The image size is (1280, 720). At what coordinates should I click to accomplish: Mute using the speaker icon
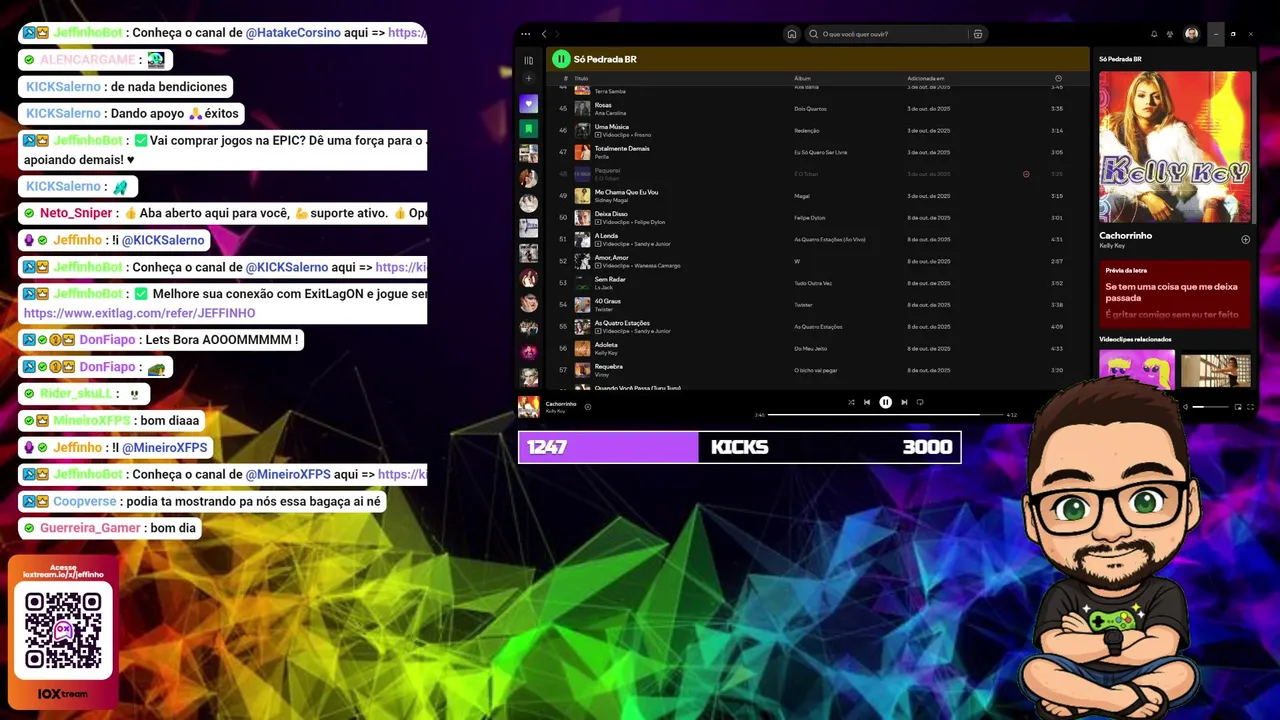coord(1186,407)
